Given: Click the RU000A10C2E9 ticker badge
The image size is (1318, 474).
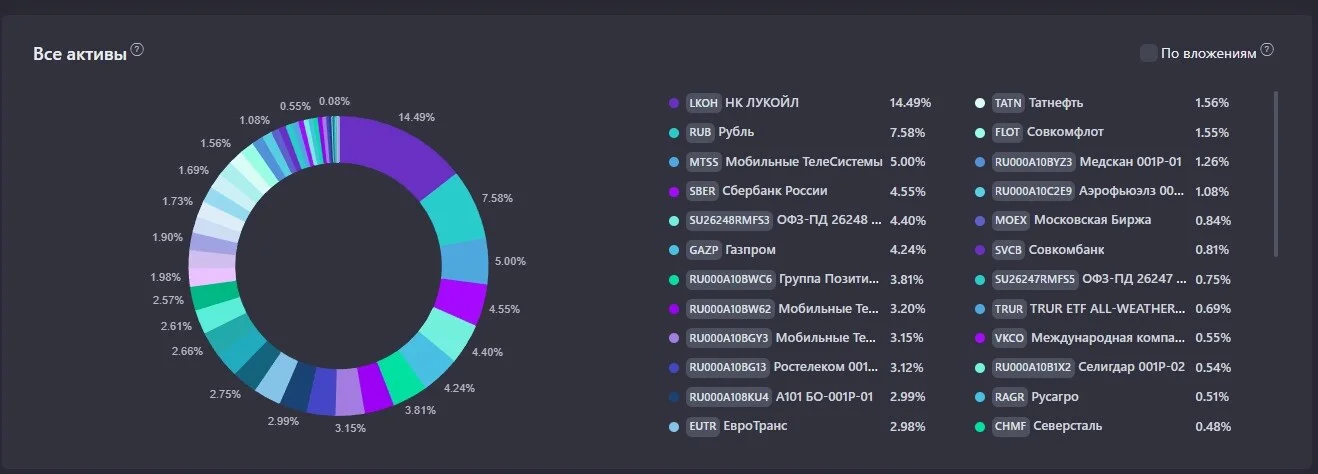Looking at the screenshot, I should (x=1034, y=191).
